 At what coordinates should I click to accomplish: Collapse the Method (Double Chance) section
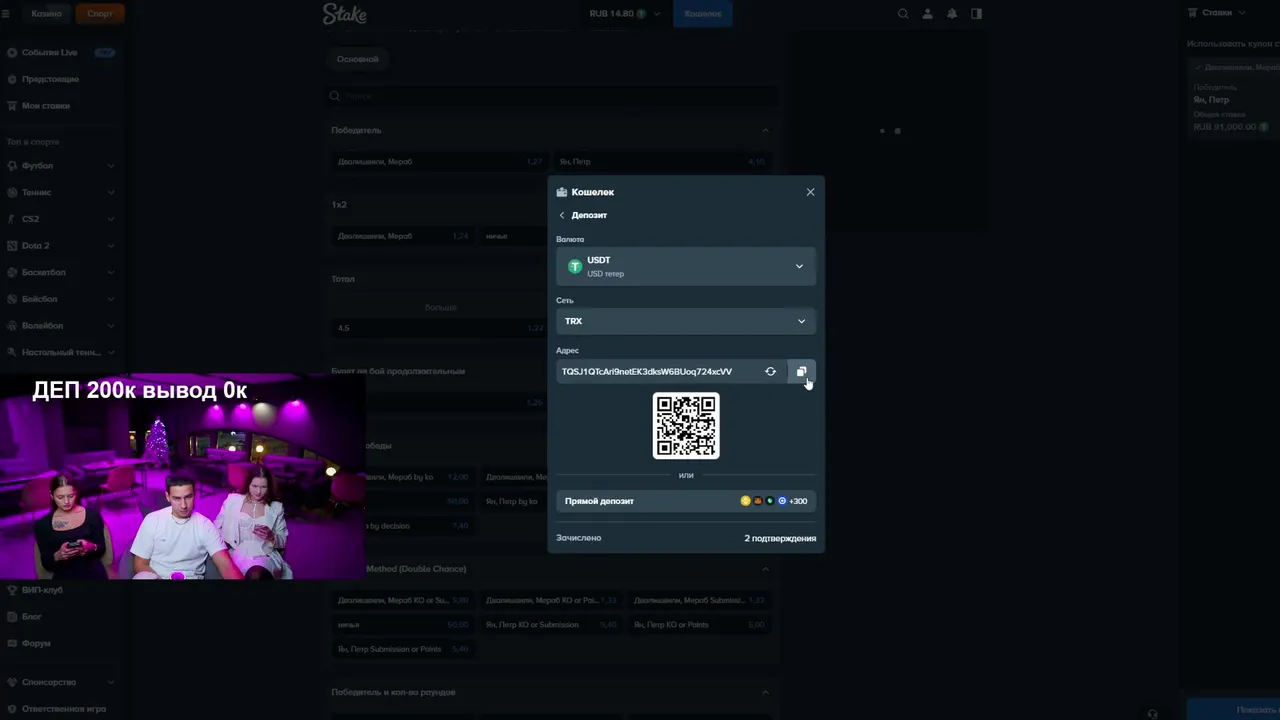[765, 569]
